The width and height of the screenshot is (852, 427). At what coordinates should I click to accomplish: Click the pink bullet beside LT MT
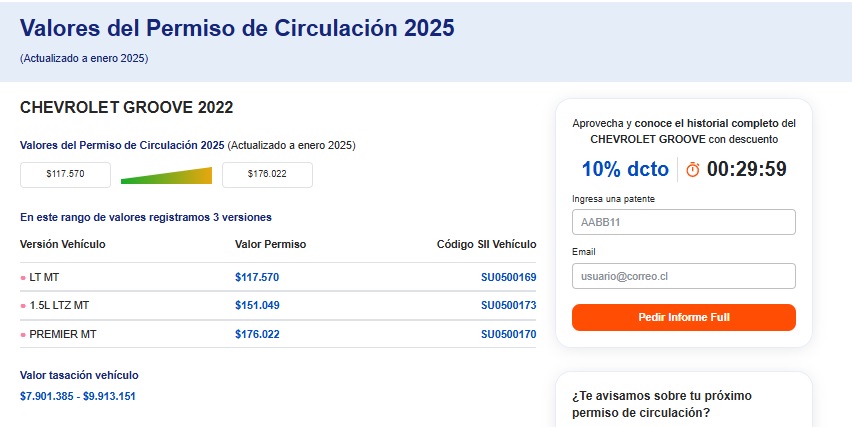pyautogui.click(x=23, y=278)
